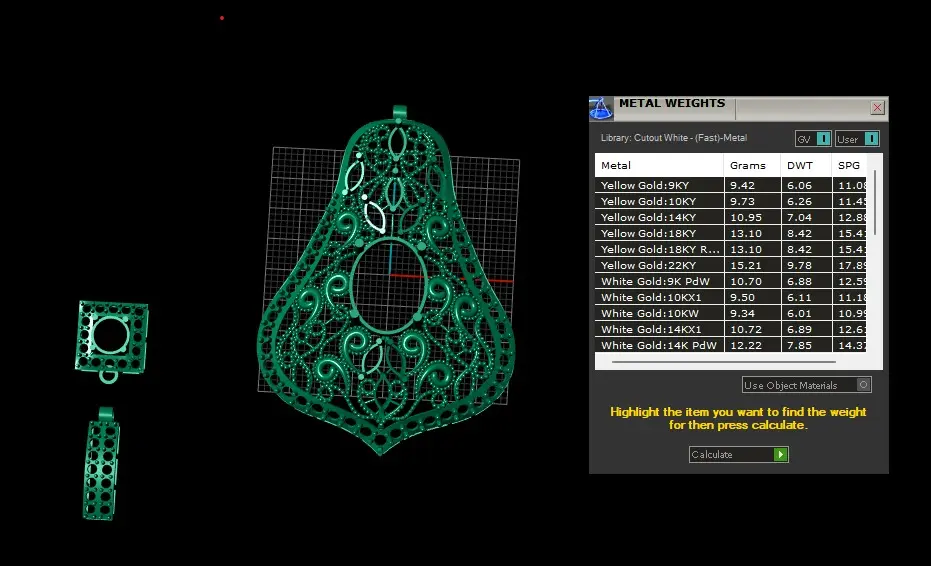Image resolution: width=931 pixels, height=566 pixels.
Task: Close the Metal Weights panel
Action: tap(877, 107)
